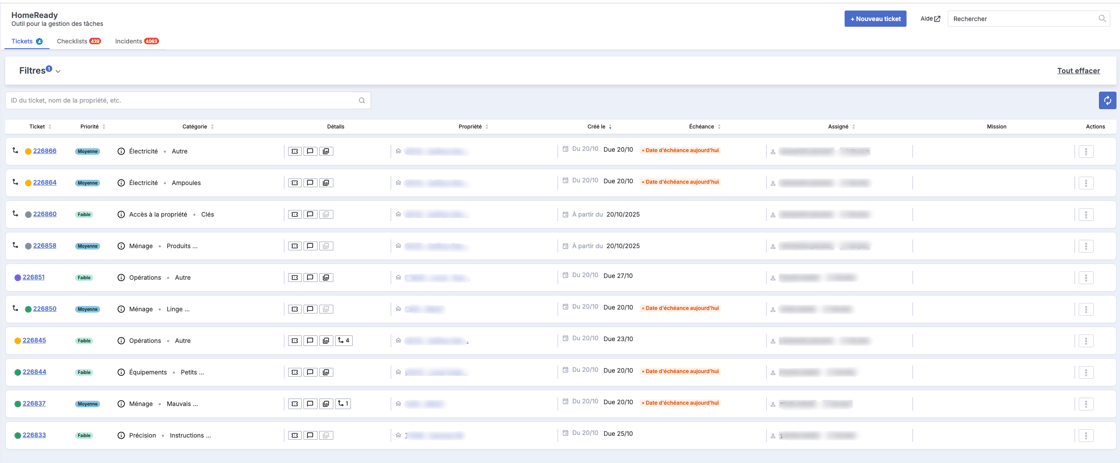The width and height of the screenshot is (1120, 463).
Task: Open the comment icon for ticket 226833
Action: click(310, 435)
